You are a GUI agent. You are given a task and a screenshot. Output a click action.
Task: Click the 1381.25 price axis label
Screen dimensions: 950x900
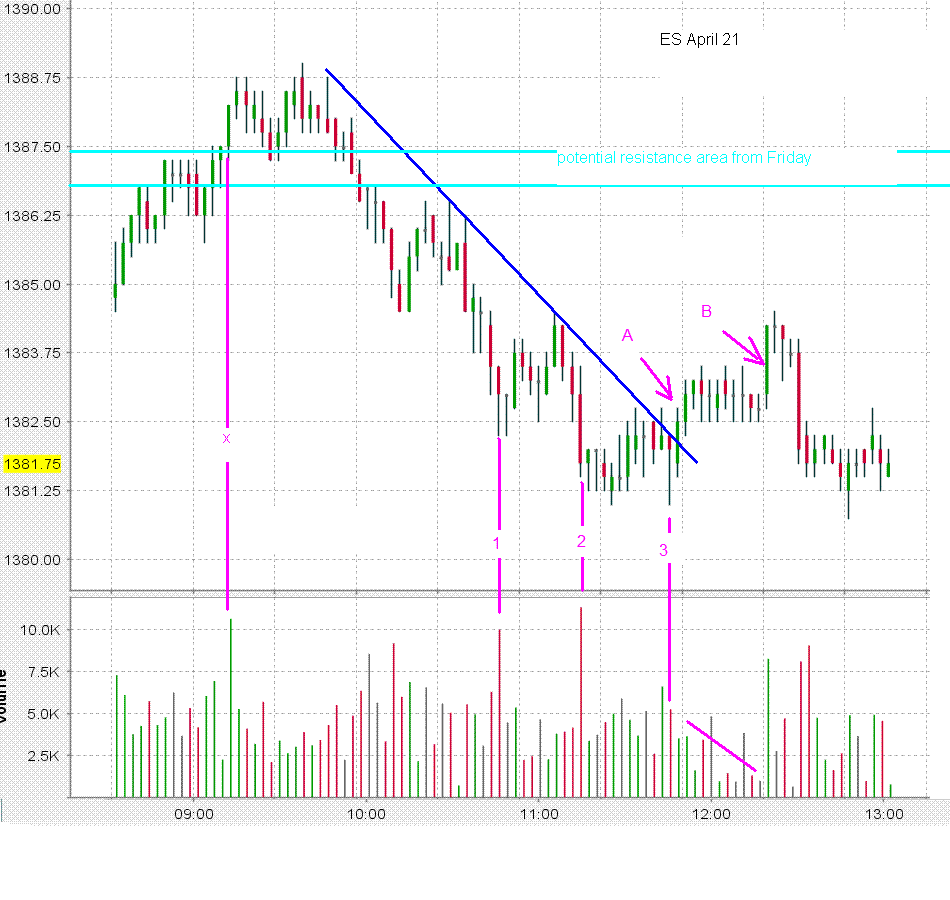tap(32, 491)
